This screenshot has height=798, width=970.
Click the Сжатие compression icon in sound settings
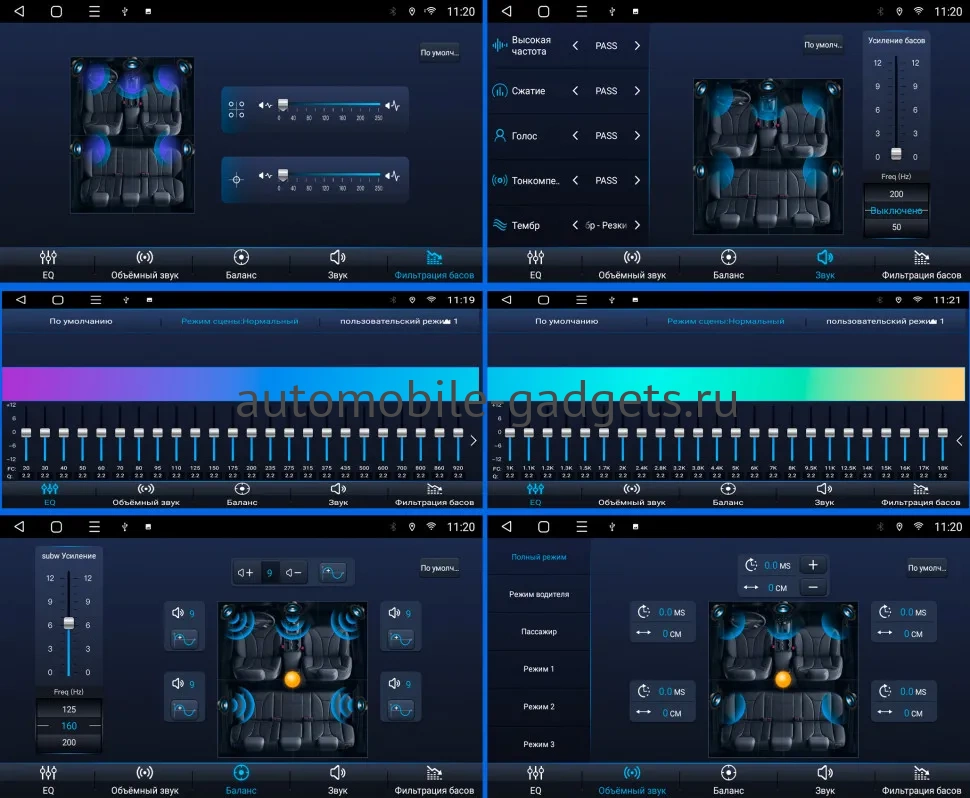(x=500, y=91)
